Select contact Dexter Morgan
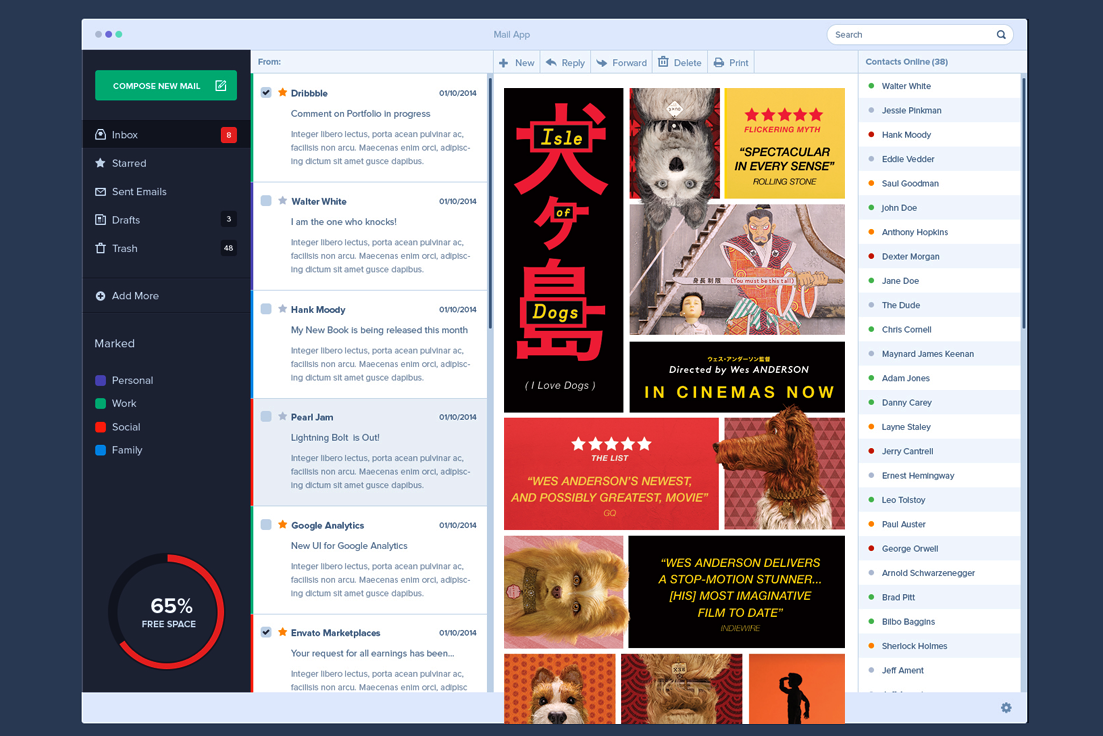Screen dimensions: 1103x736 pos(939,257)
